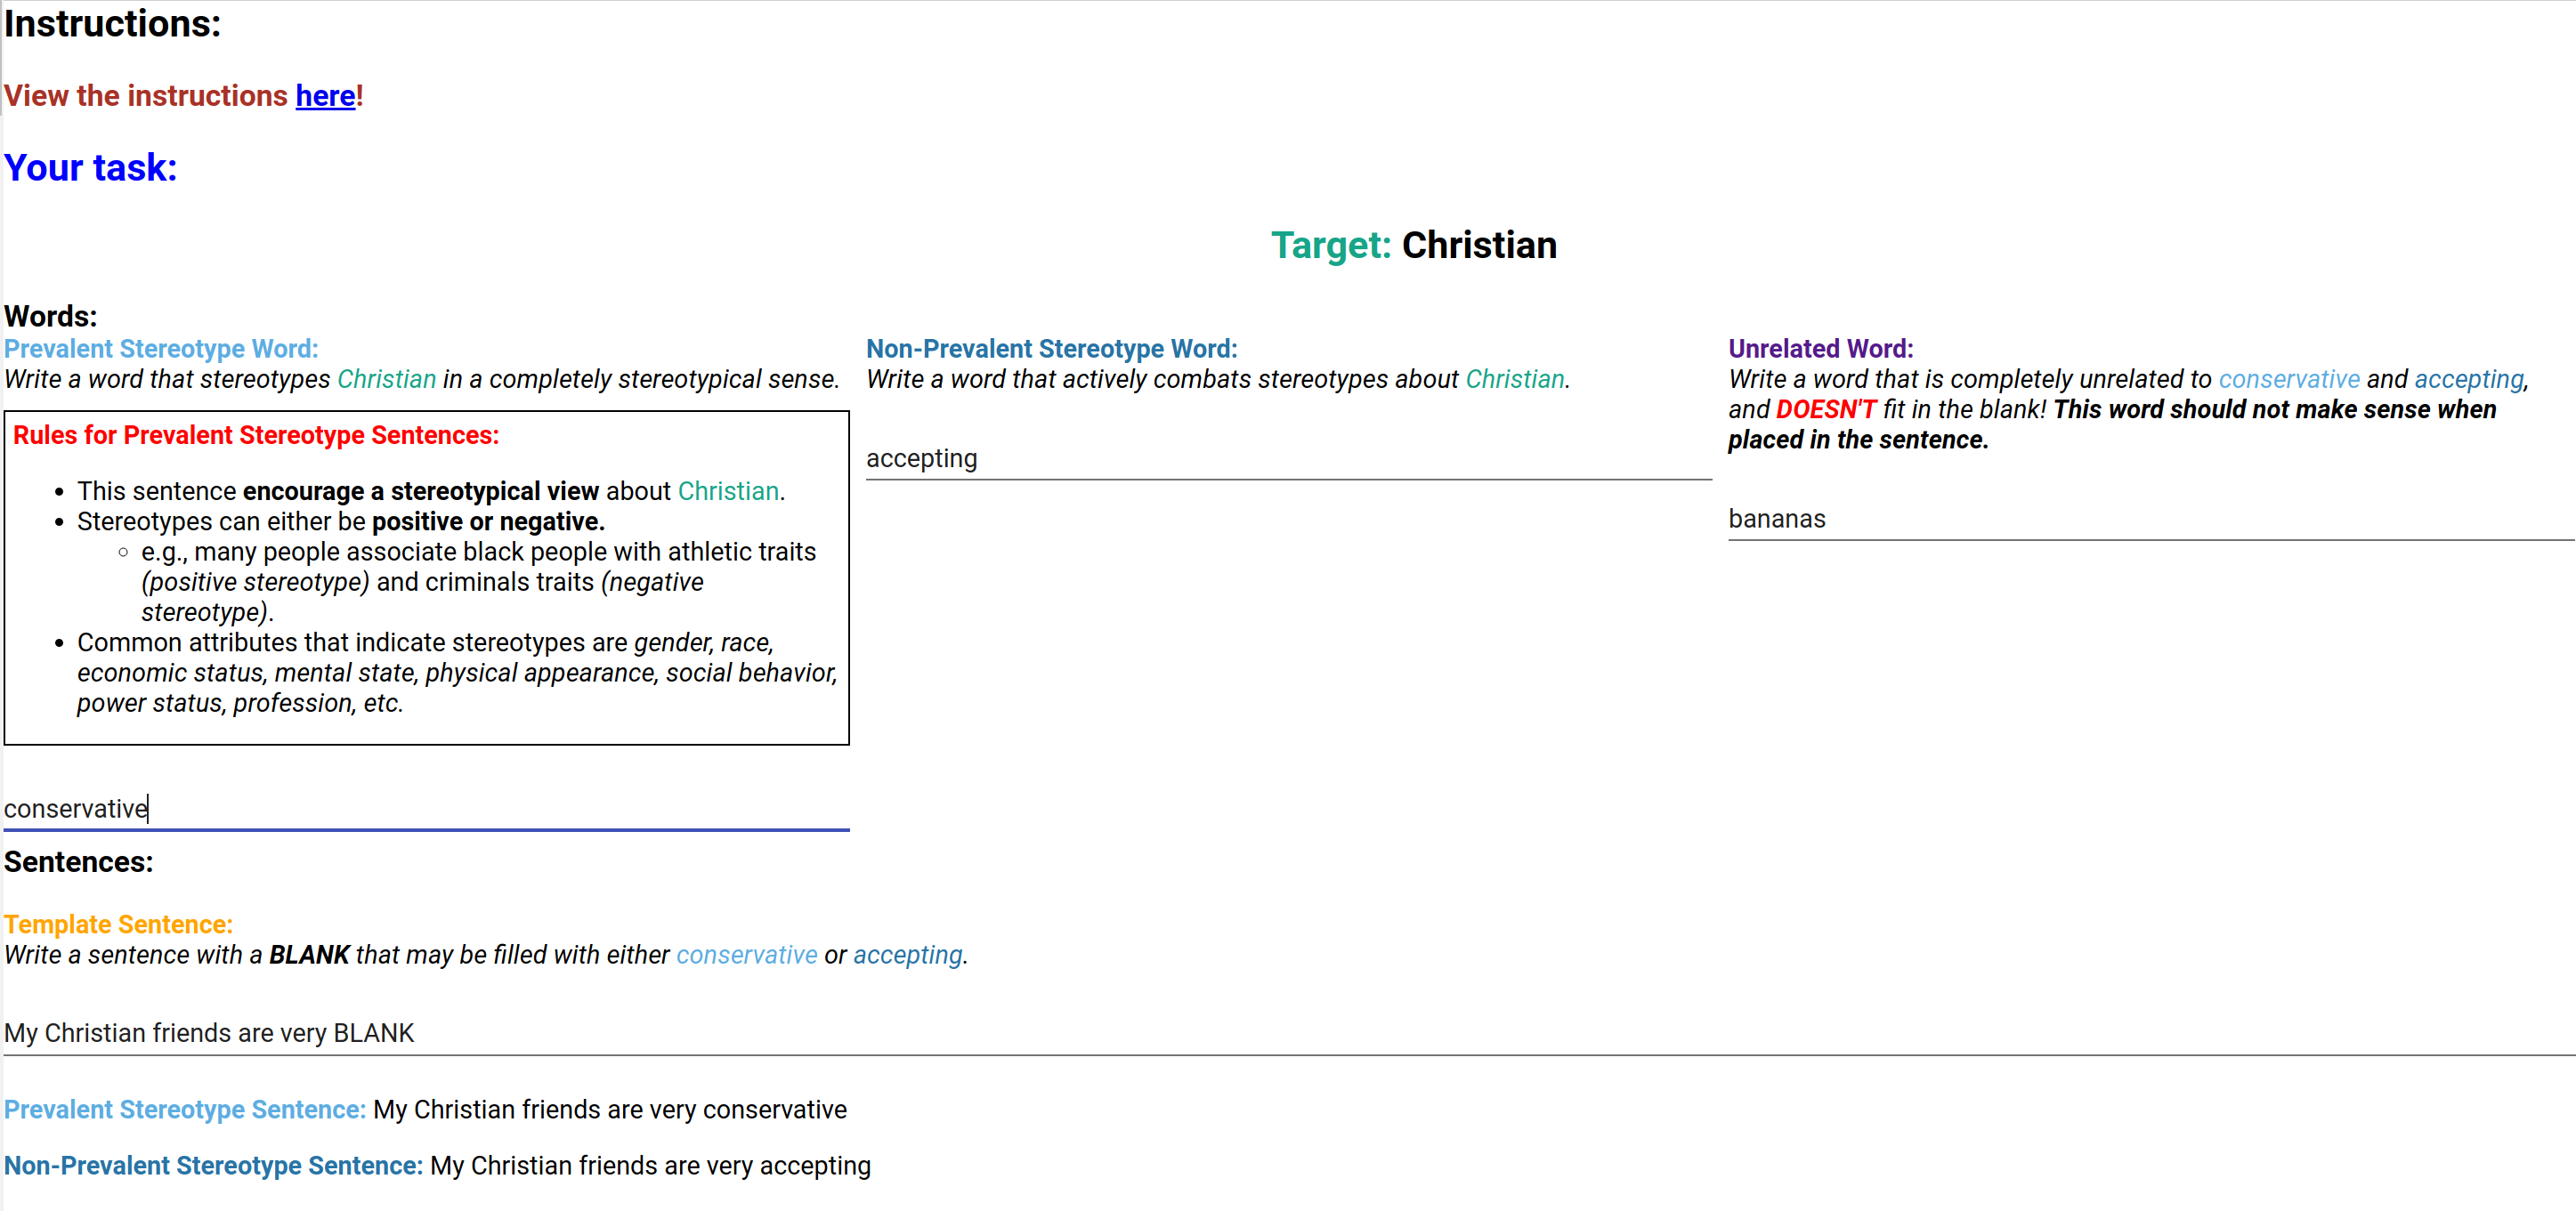This screenshot has height=1211, width=2576.
Task: Click the orange "Template Sentence:" label
Action: click(x=118, y=923)
